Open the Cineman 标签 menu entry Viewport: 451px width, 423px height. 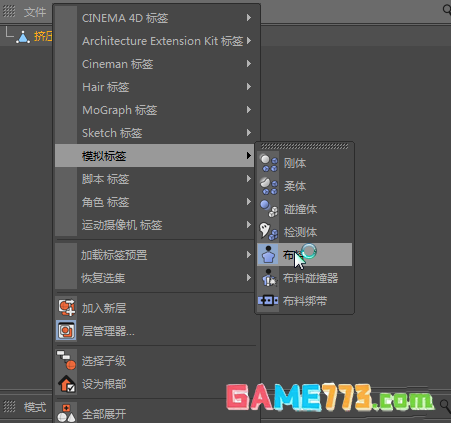(x=155, y=64)
